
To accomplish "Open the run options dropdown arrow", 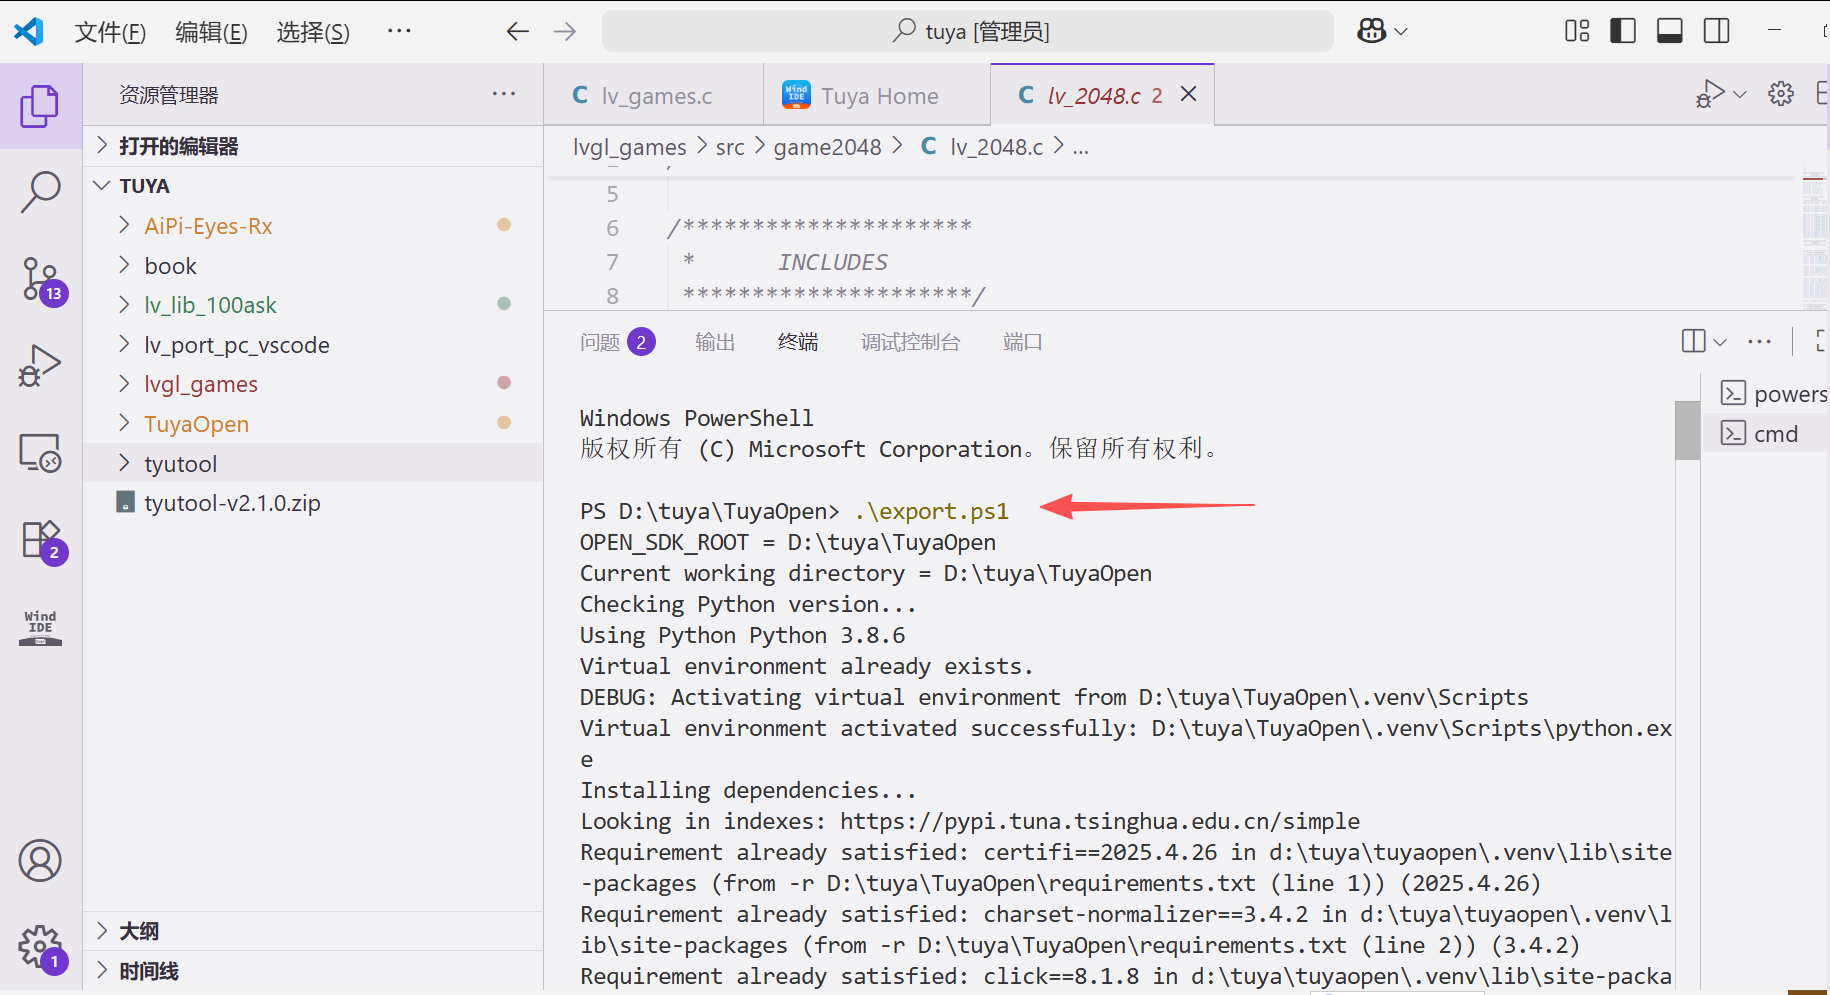I will coord(1740,94).
